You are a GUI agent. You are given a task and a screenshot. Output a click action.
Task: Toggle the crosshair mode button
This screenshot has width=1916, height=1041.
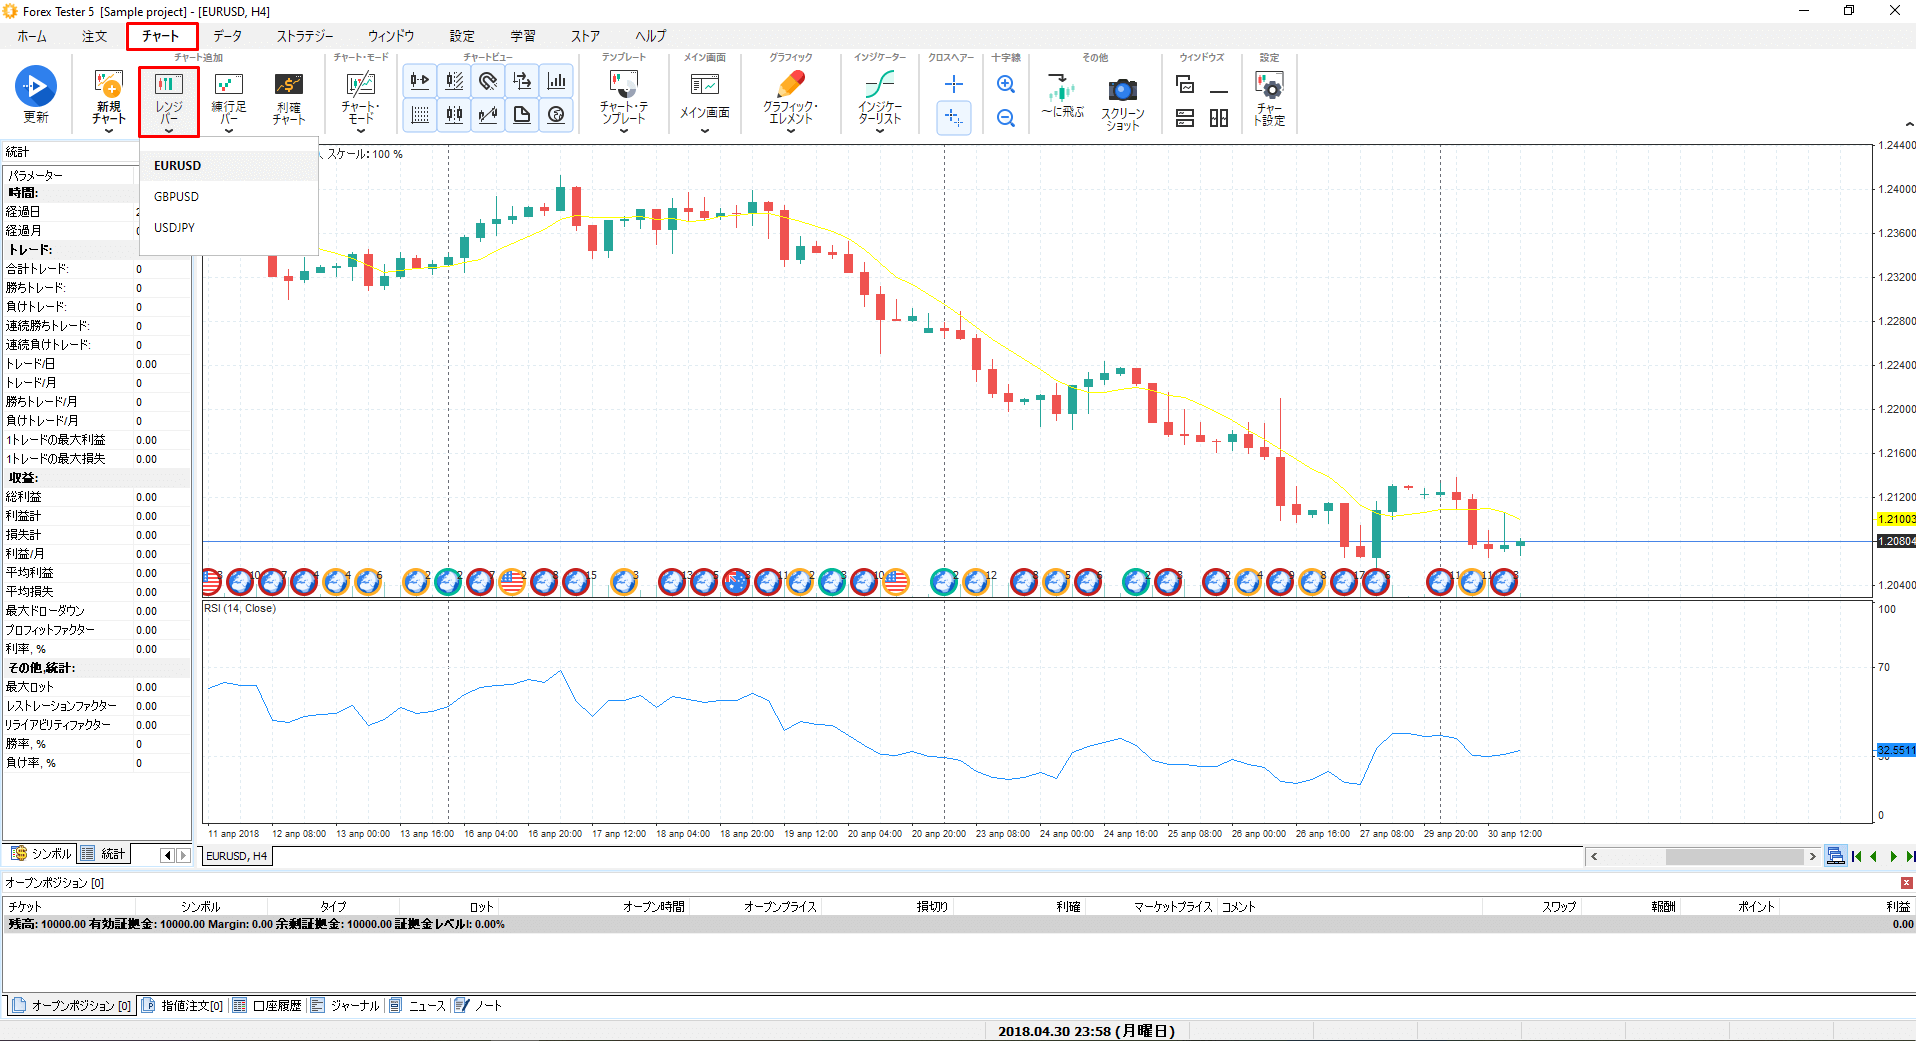tap(954, 85)
